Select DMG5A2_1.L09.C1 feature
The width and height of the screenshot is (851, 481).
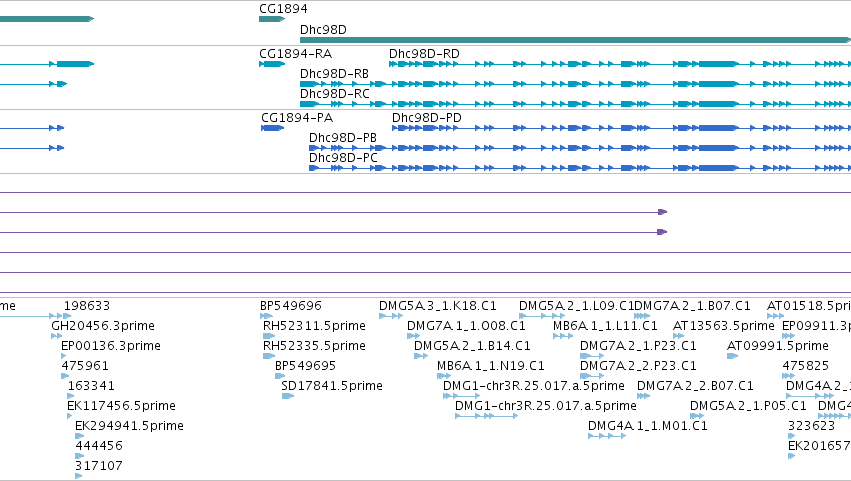542,316
